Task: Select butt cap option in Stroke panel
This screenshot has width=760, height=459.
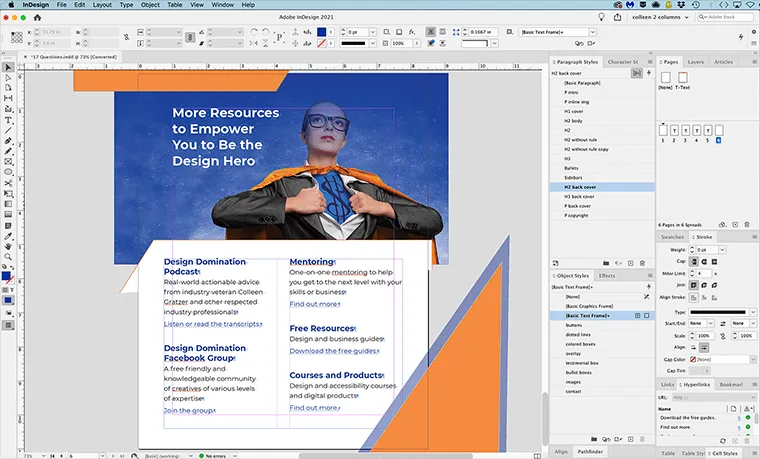Action: tap(694, 262)
